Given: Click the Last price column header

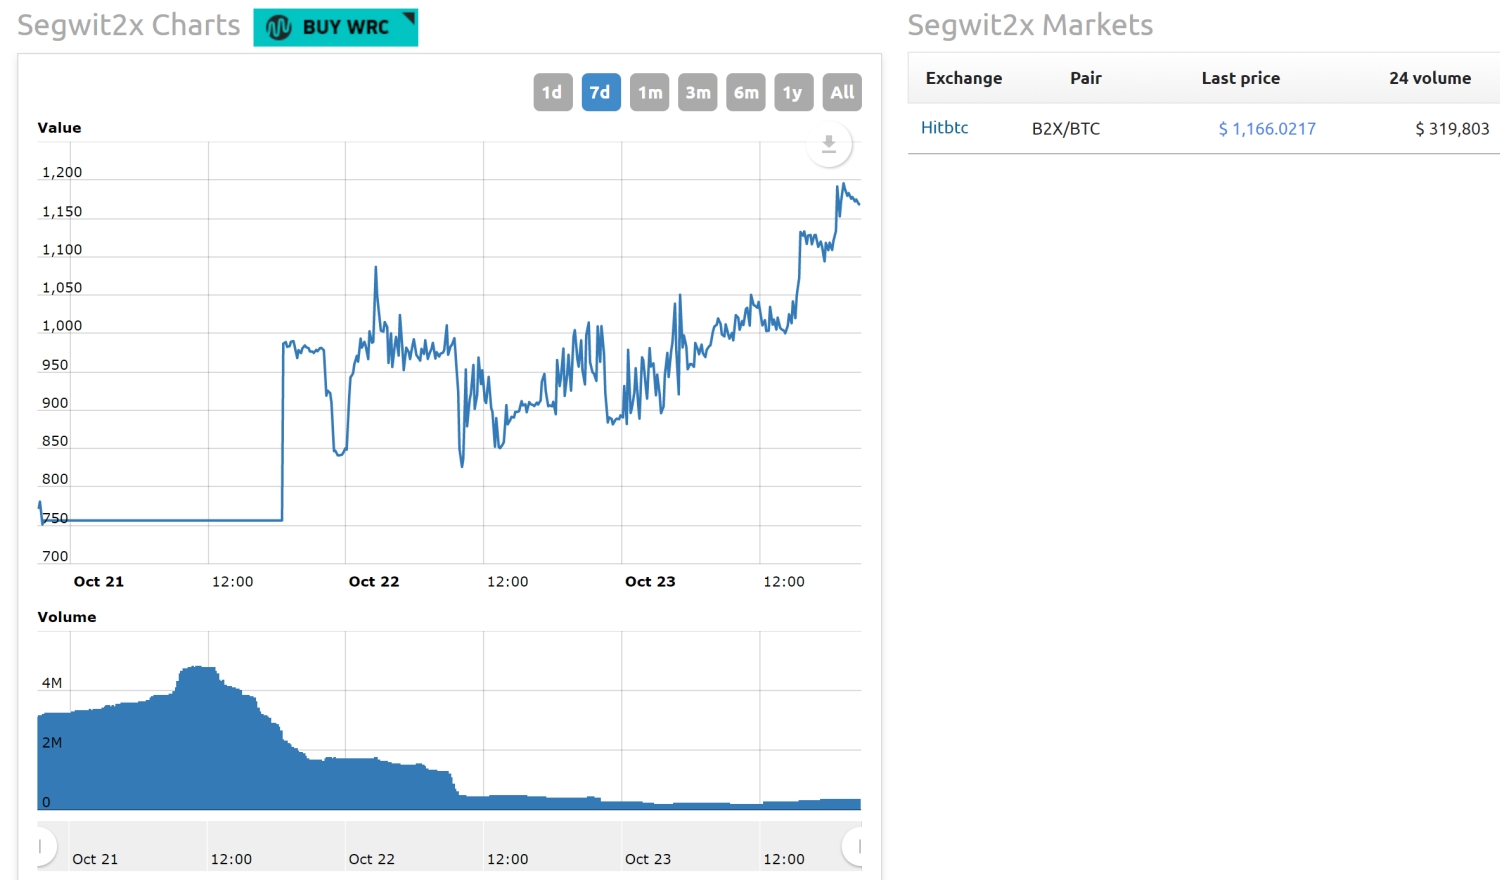Looking at the screenshot, I should [1241, 78].
